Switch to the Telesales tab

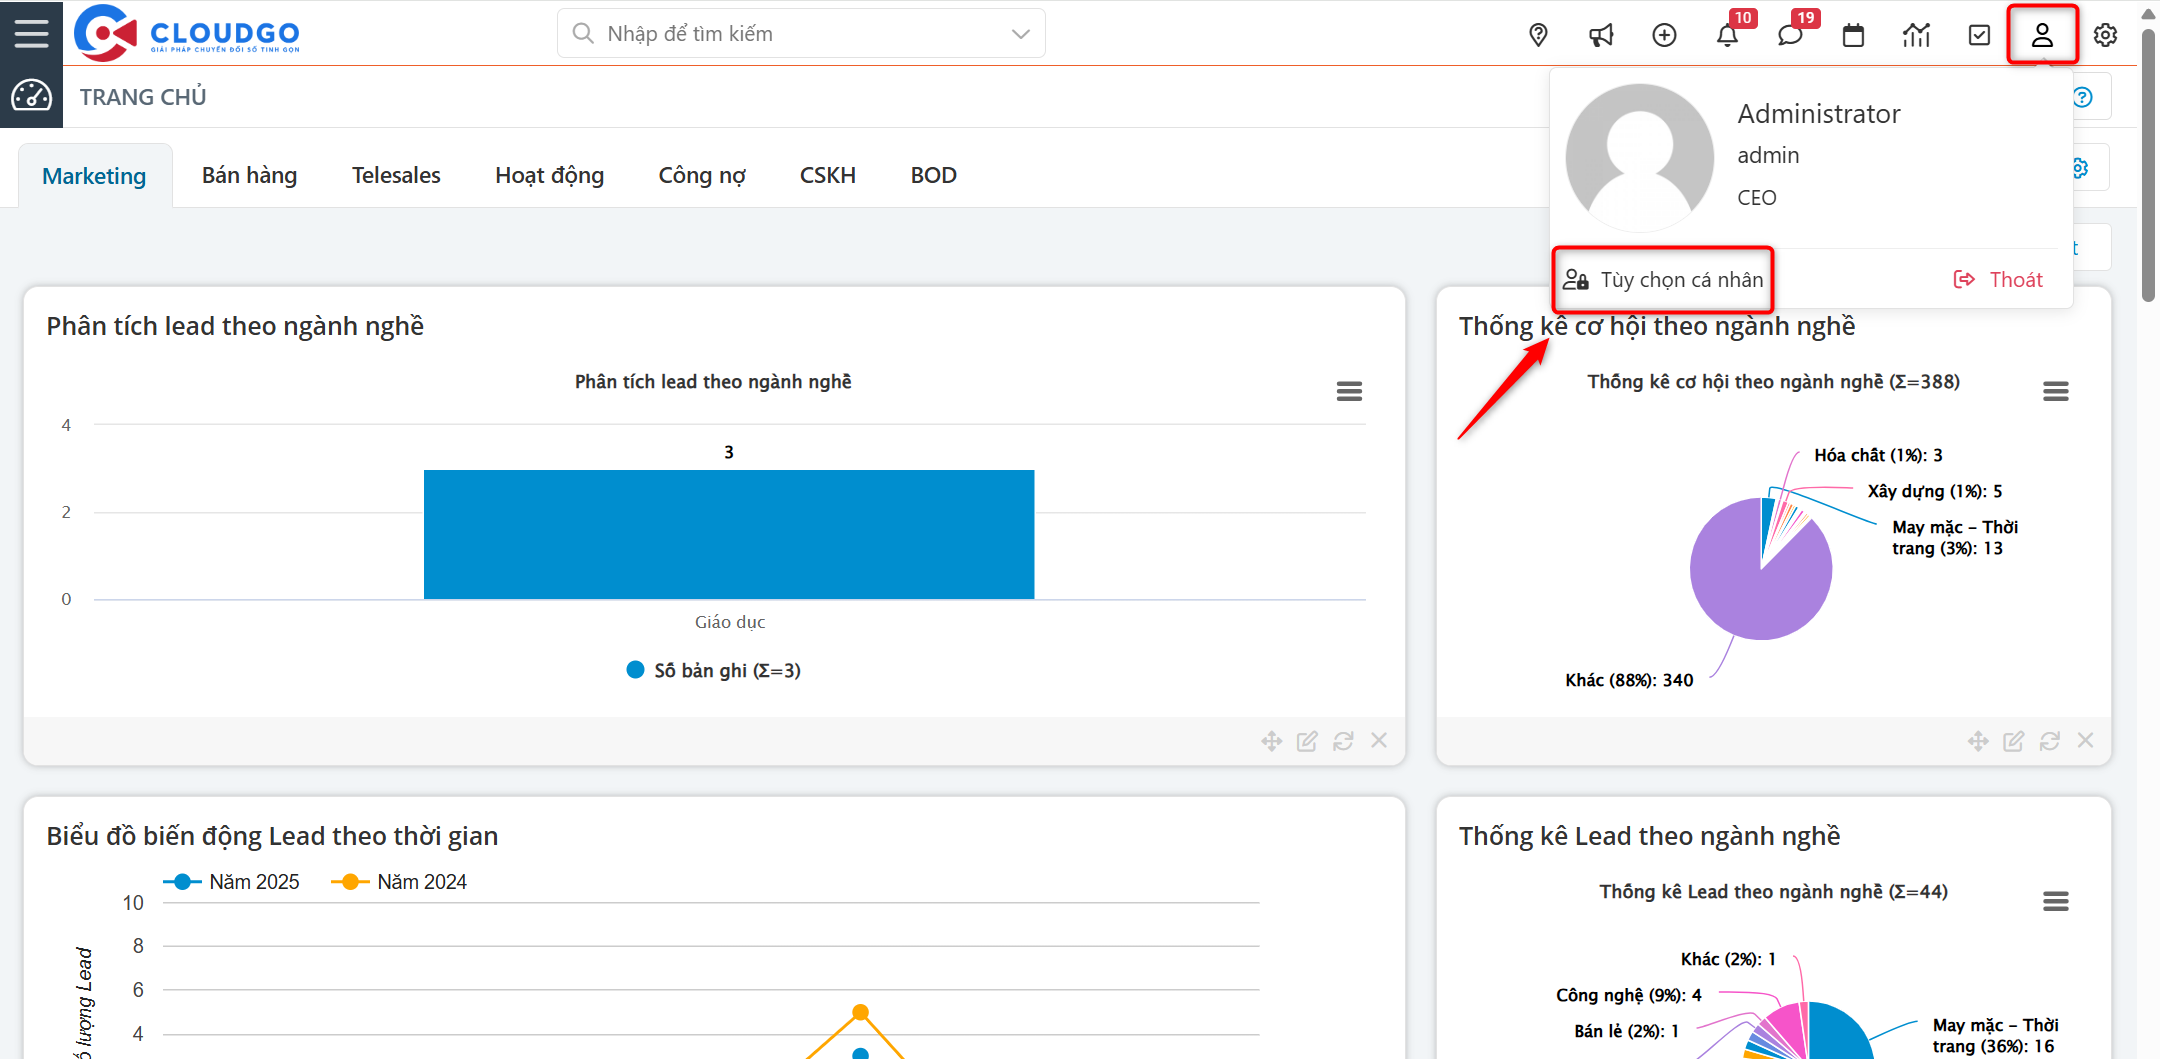click(396, 176)
